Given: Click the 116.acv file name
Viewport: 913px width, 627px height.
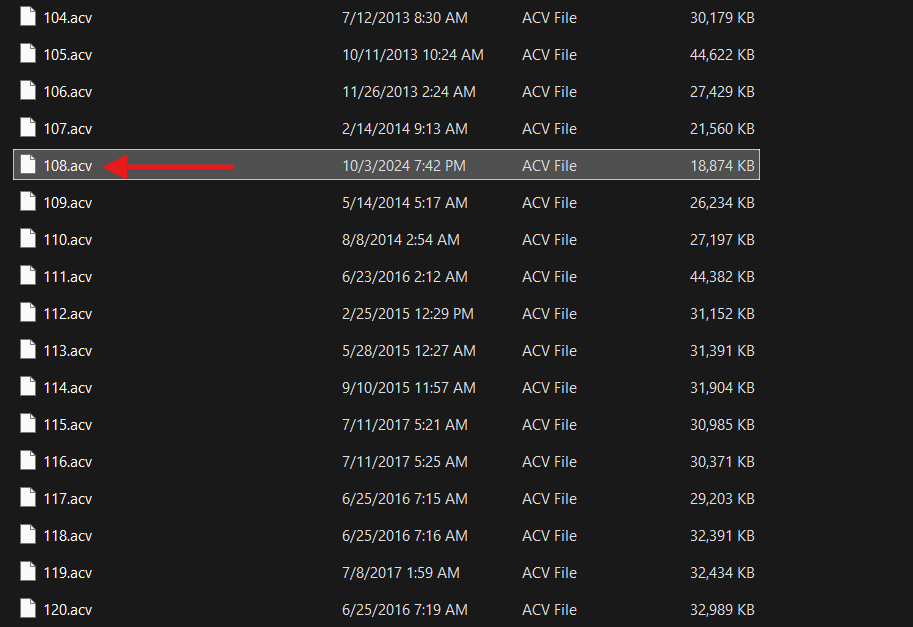Looking at the screenshot, I should click(x=67, y=462).
